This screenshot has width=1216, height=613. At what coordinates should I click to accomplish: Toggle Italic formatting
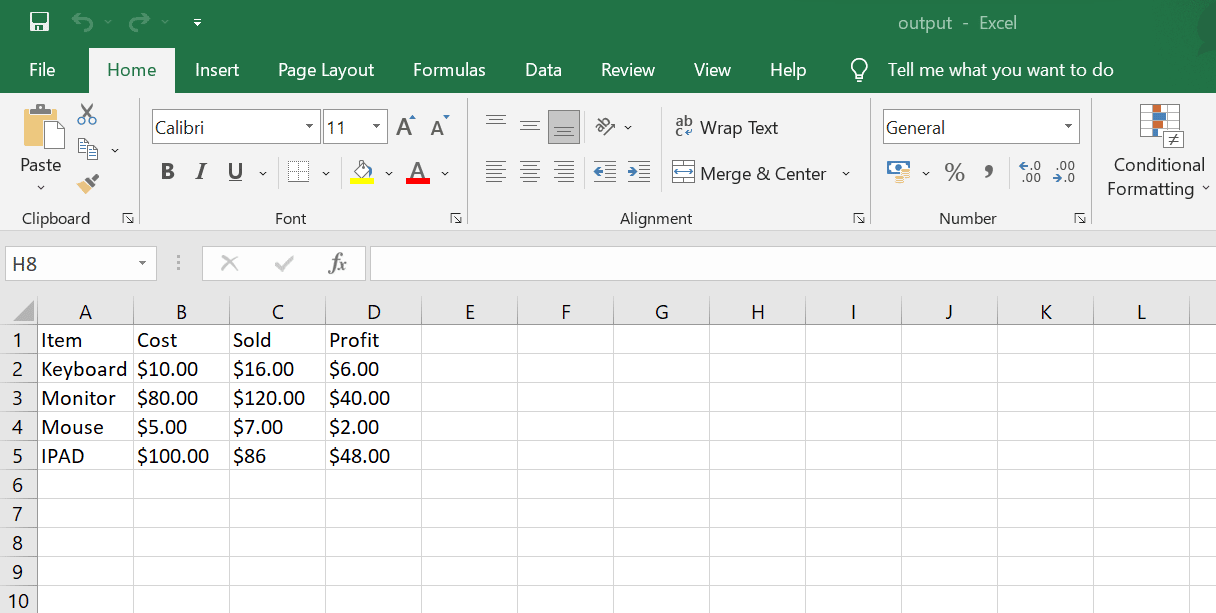[201, 172]
